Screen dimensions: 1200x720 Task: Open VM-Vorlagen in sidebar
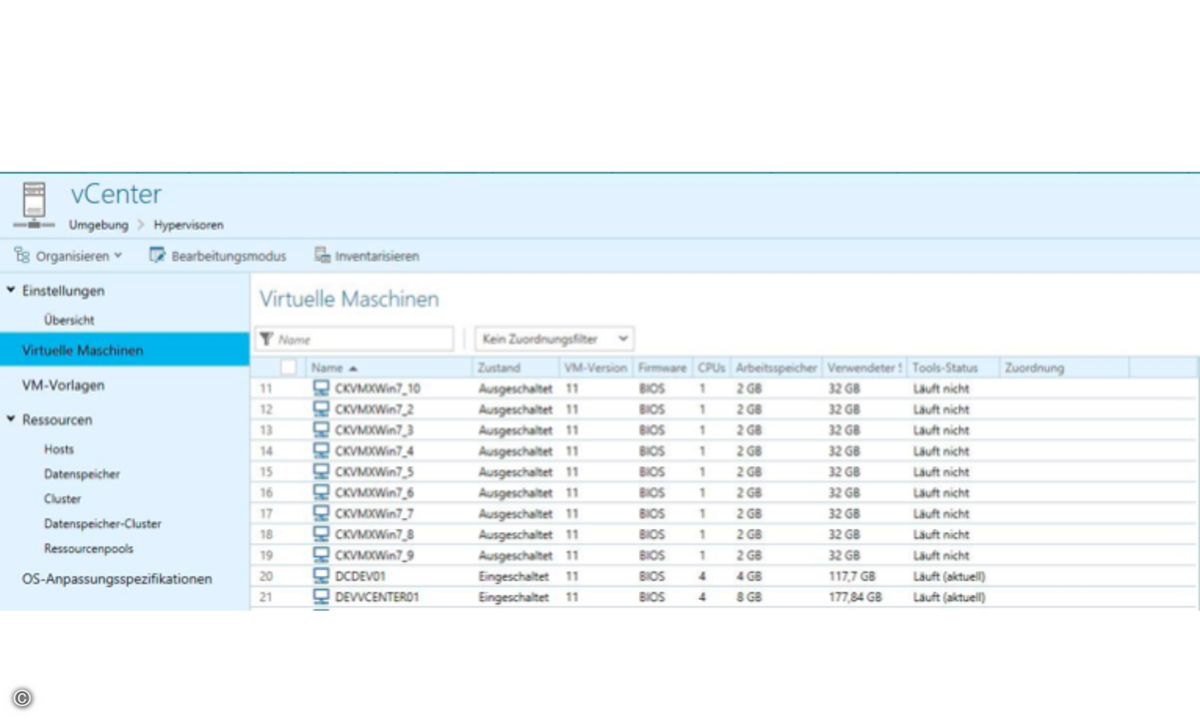[x=63, y=385]
